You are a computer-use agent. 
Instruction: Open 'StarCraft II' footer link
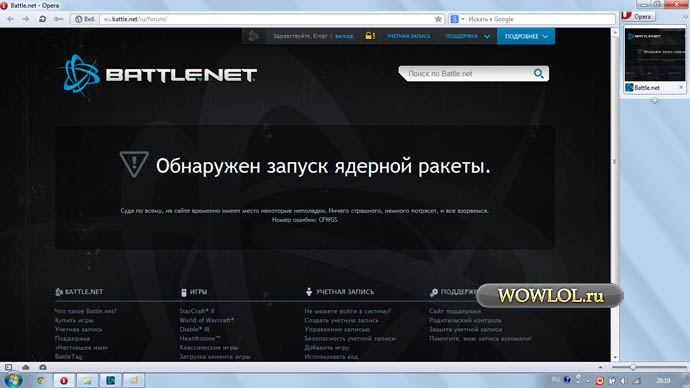197,311
